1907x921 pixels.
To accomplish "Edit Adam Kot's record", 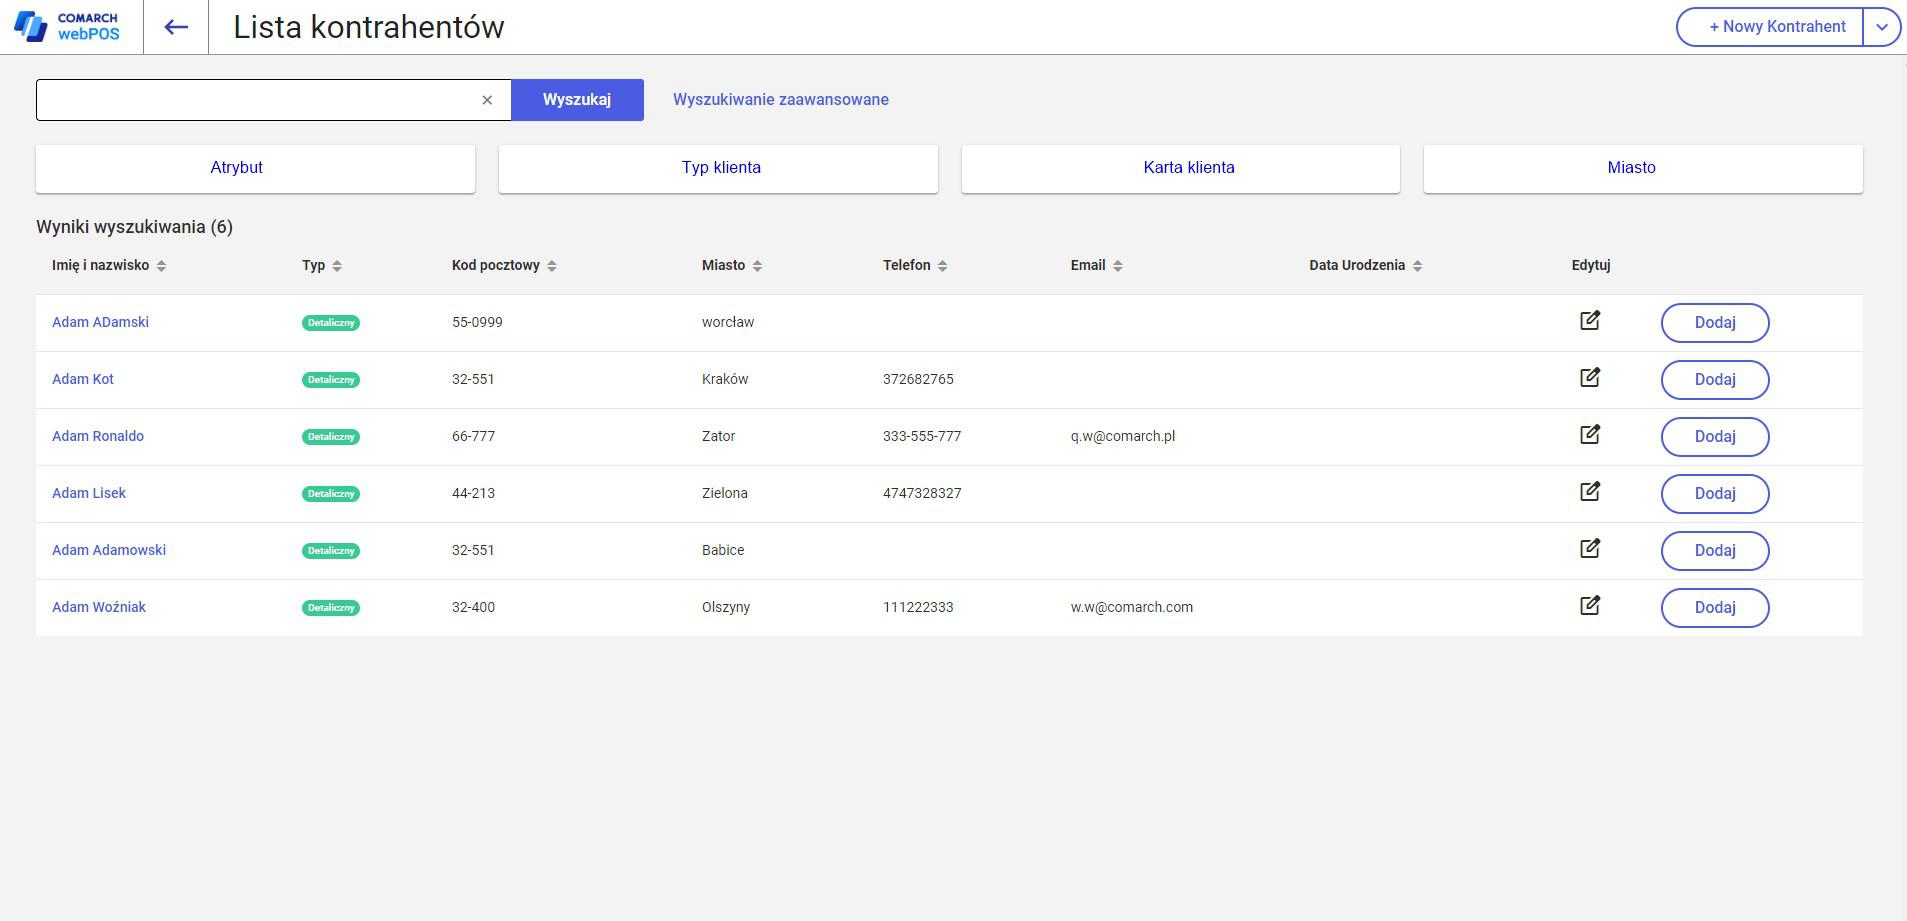I will 1590,378.
